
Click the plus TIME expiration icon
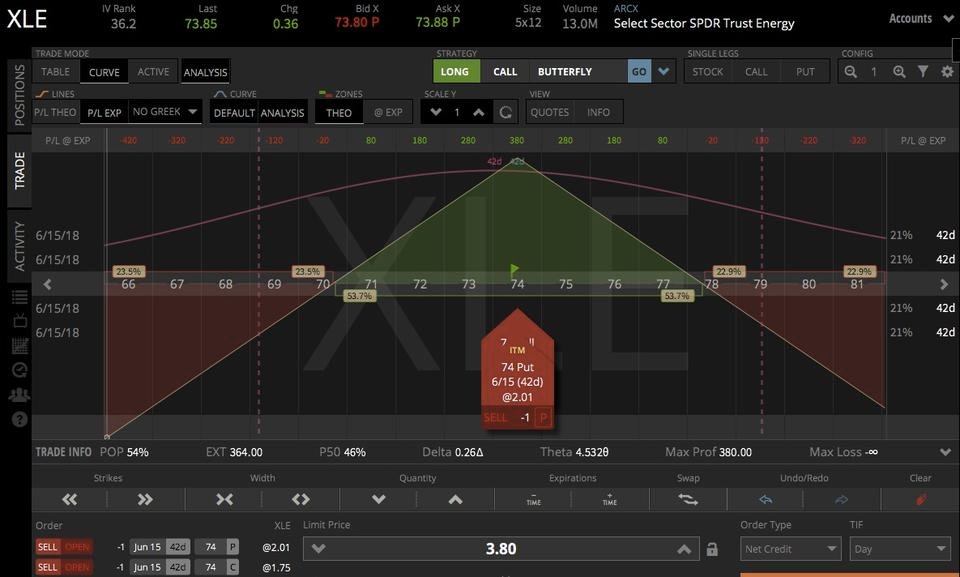pos(609,500)
